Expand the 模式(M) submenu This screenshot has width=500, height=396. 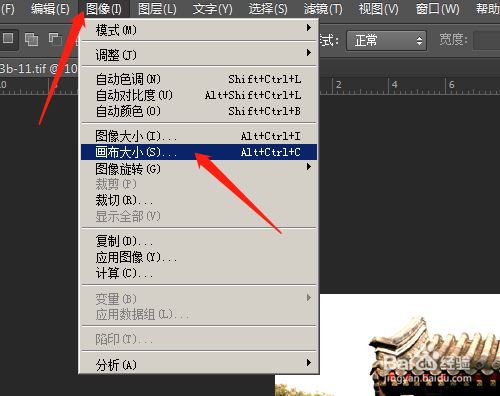(199, 30)
